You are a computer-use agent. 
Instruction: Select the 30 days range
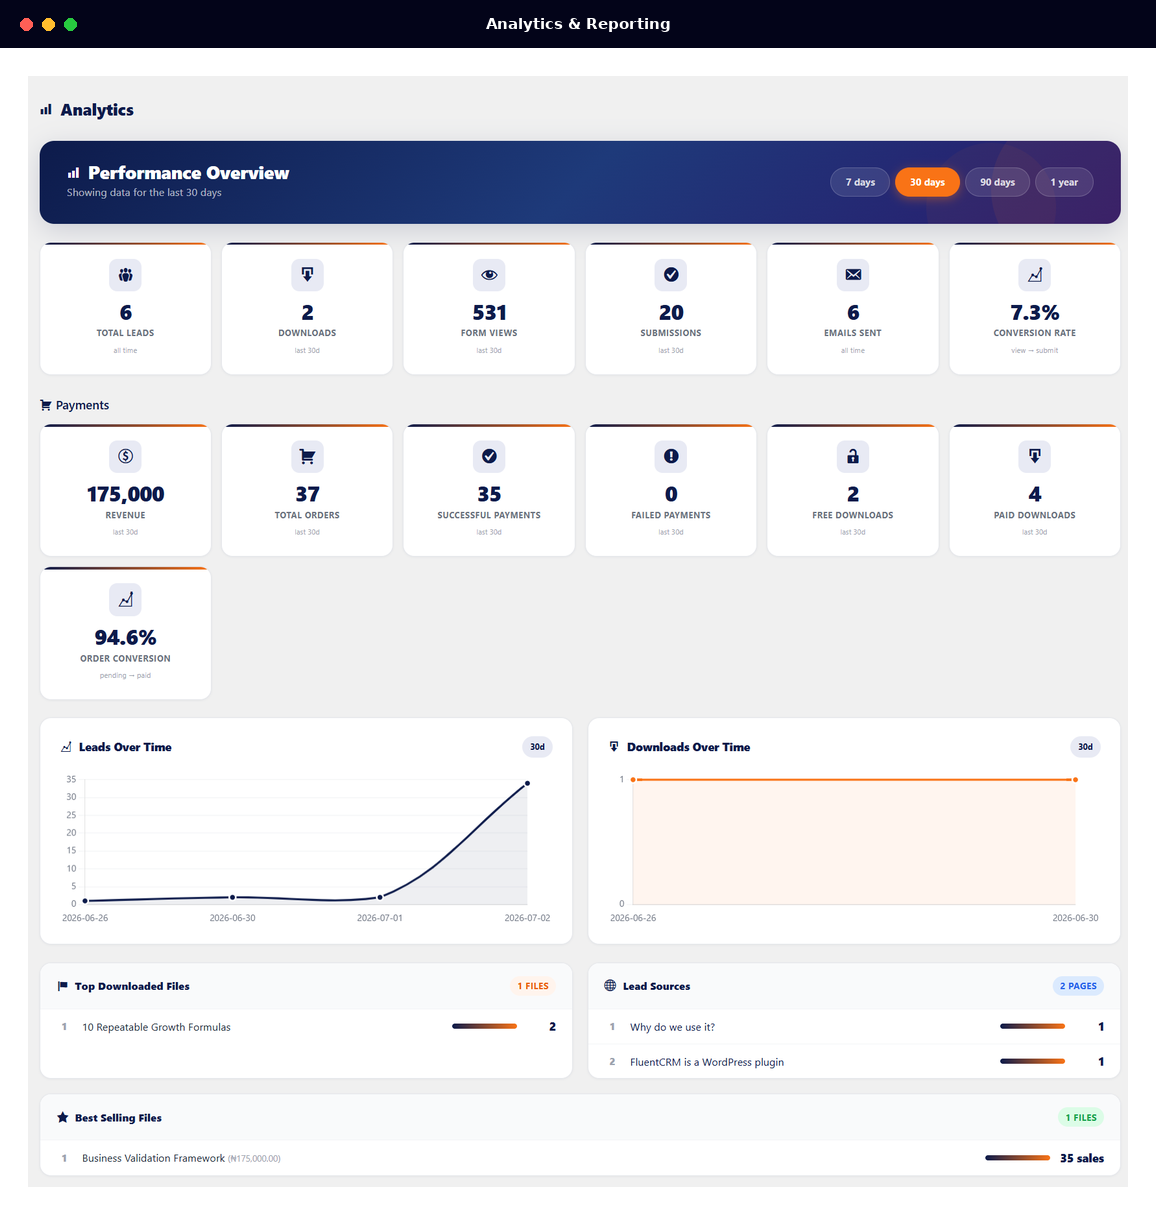pyautogui.click(x=927, y=182)
